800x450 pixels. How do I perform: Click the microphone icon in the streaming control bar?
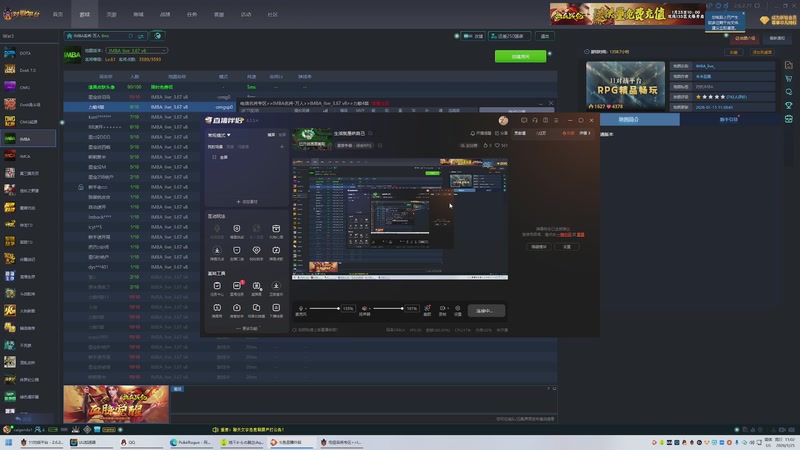[x=301, y=308]
